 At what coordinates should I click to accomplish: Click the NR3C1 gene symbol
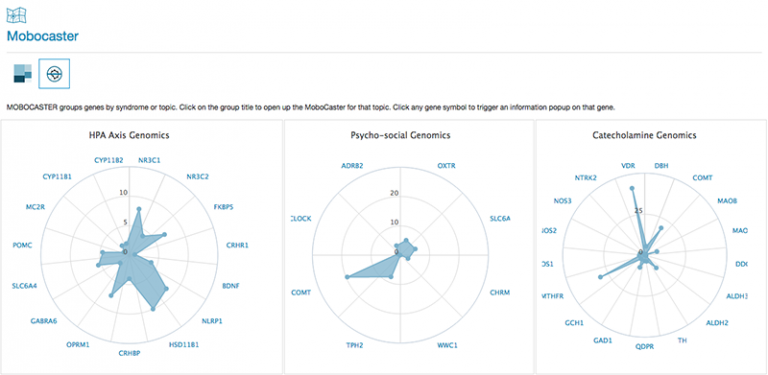(x=148, y=160)
